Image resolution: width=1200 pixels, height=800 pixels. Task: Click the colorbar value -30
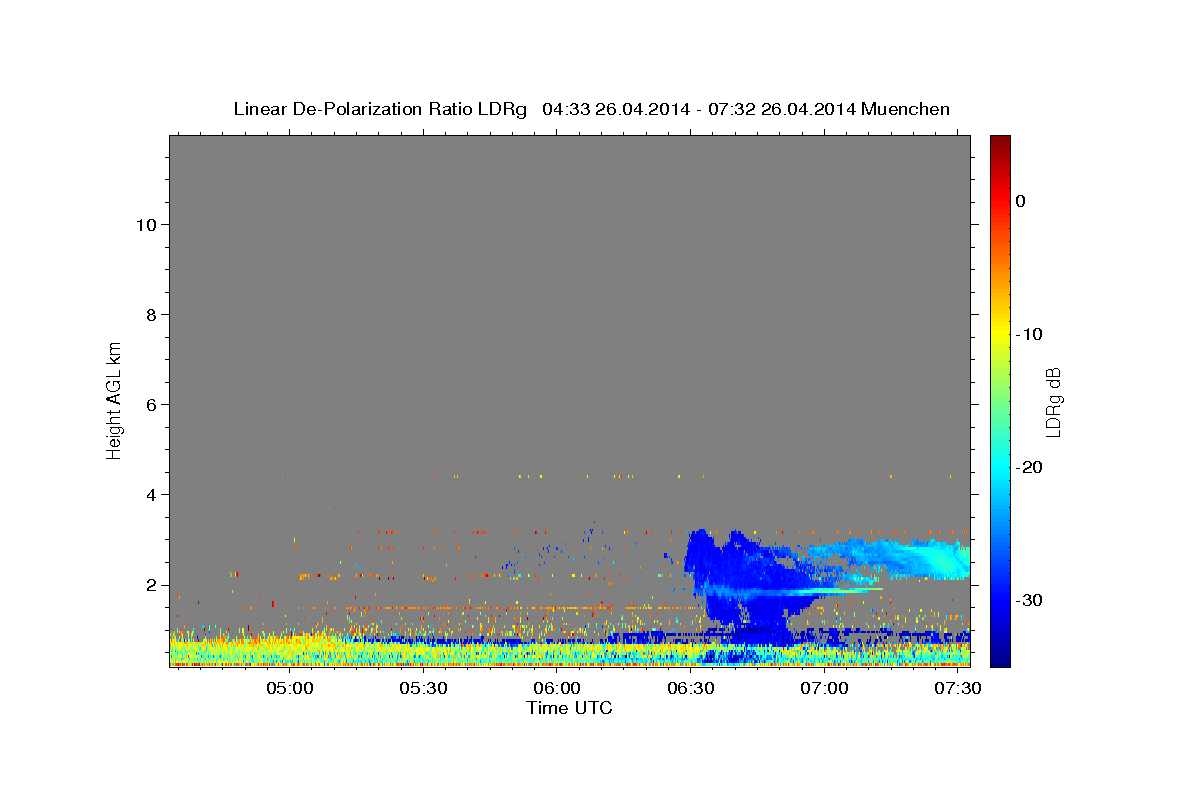coord(1029,600)
